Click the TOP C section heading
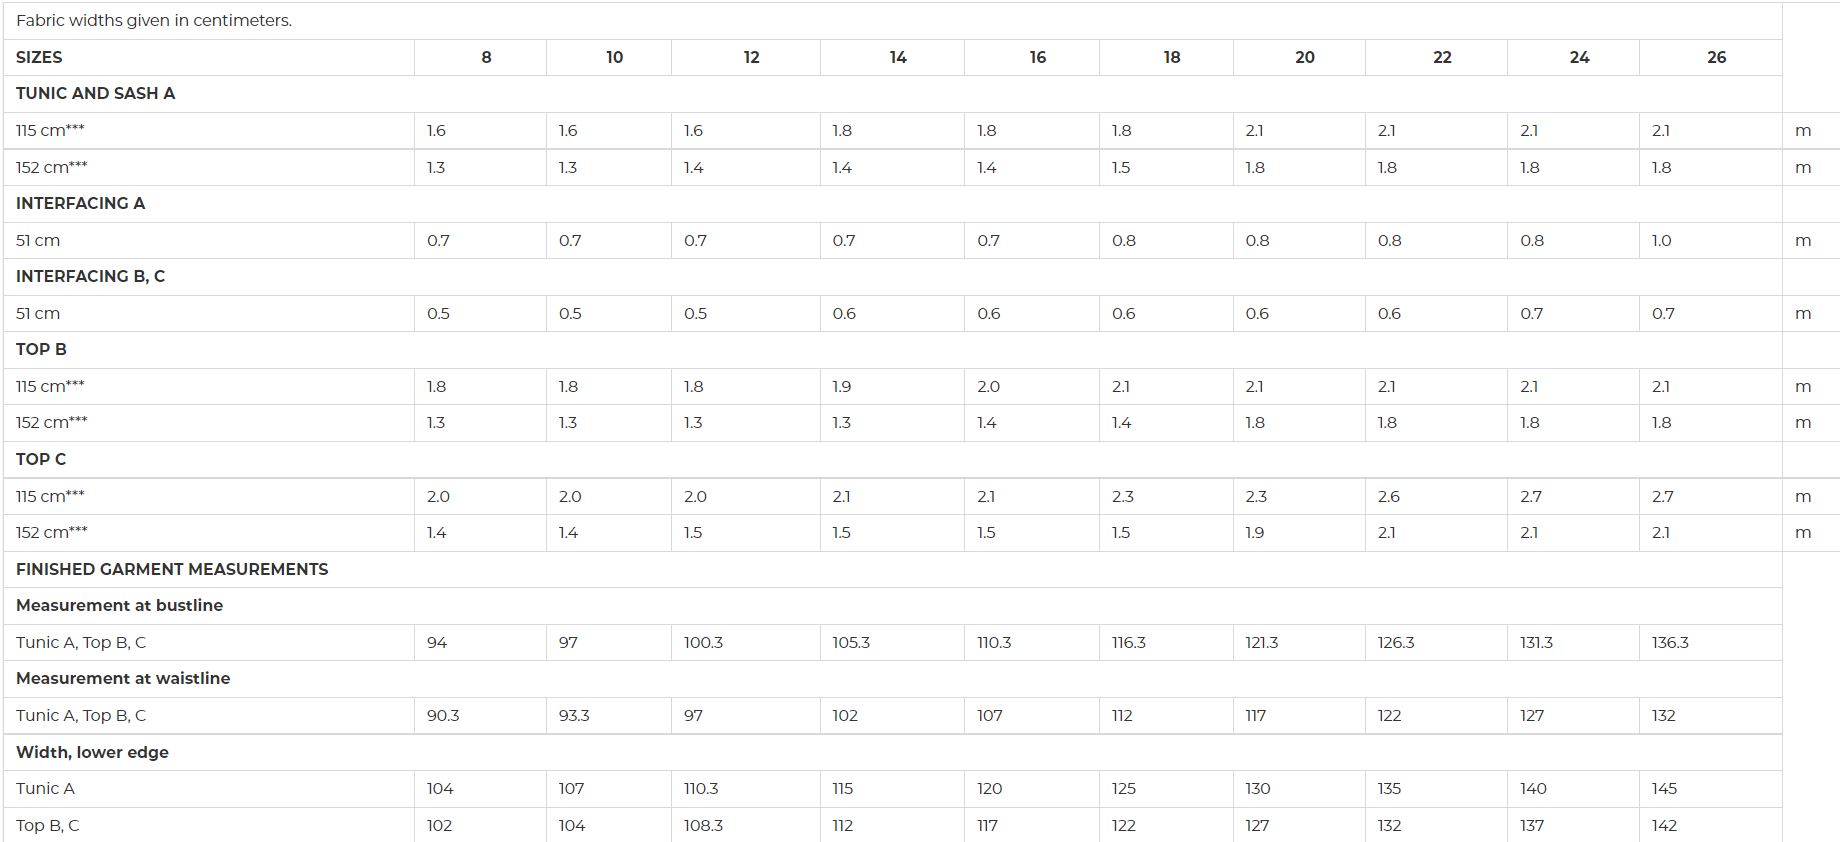The image size is (1840, 842). 41,460
